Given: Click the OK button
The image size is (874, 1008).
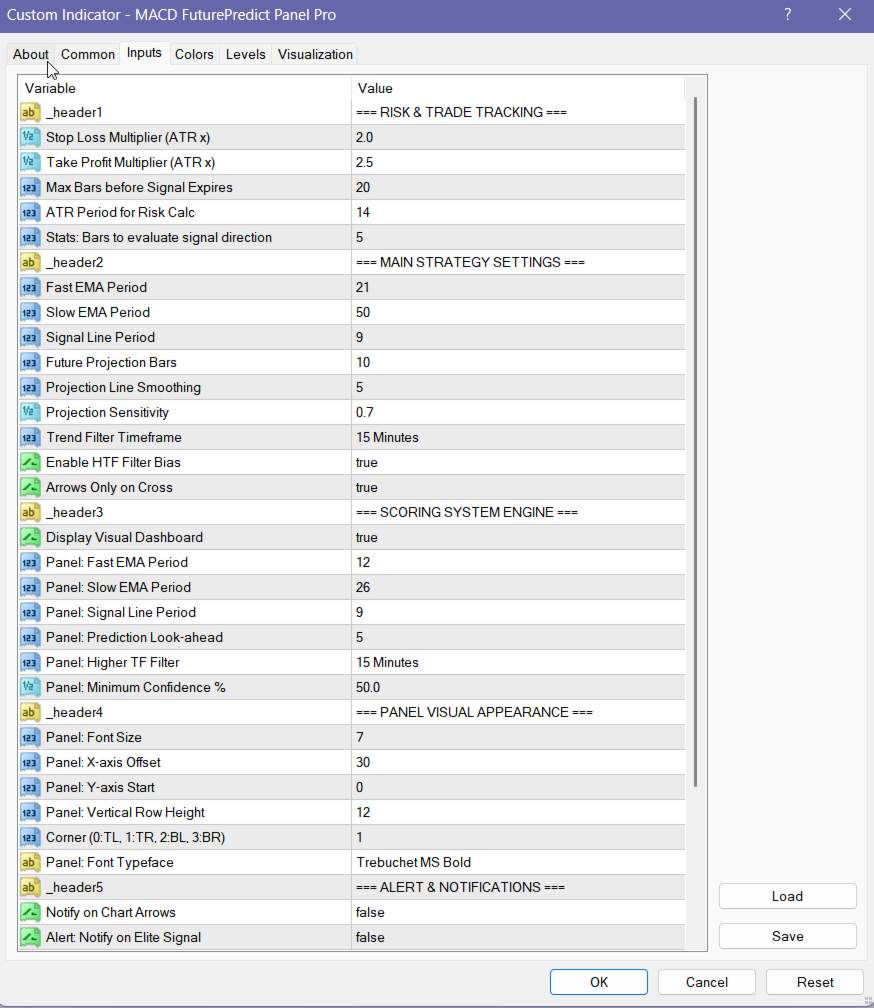Looking at the screenshot, I should pos(599,982).
